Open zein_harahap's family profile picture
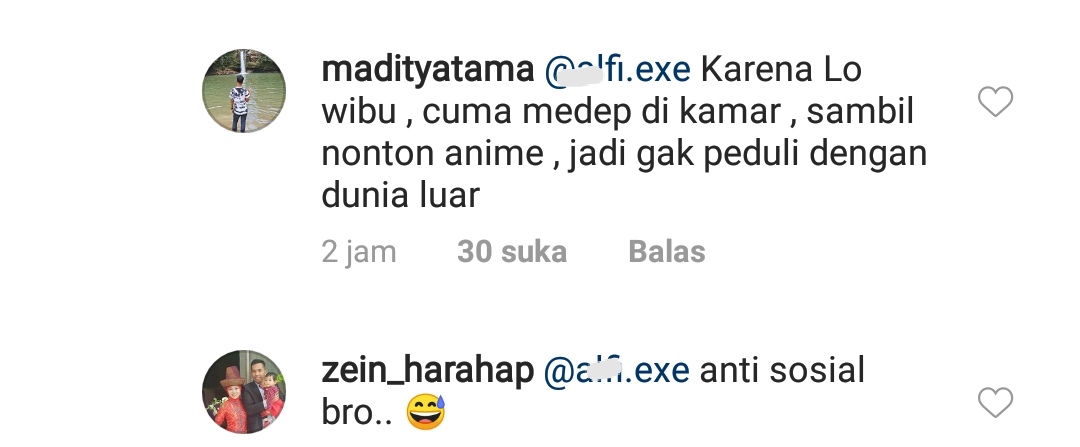1080x447 pixels. point(244,391)
